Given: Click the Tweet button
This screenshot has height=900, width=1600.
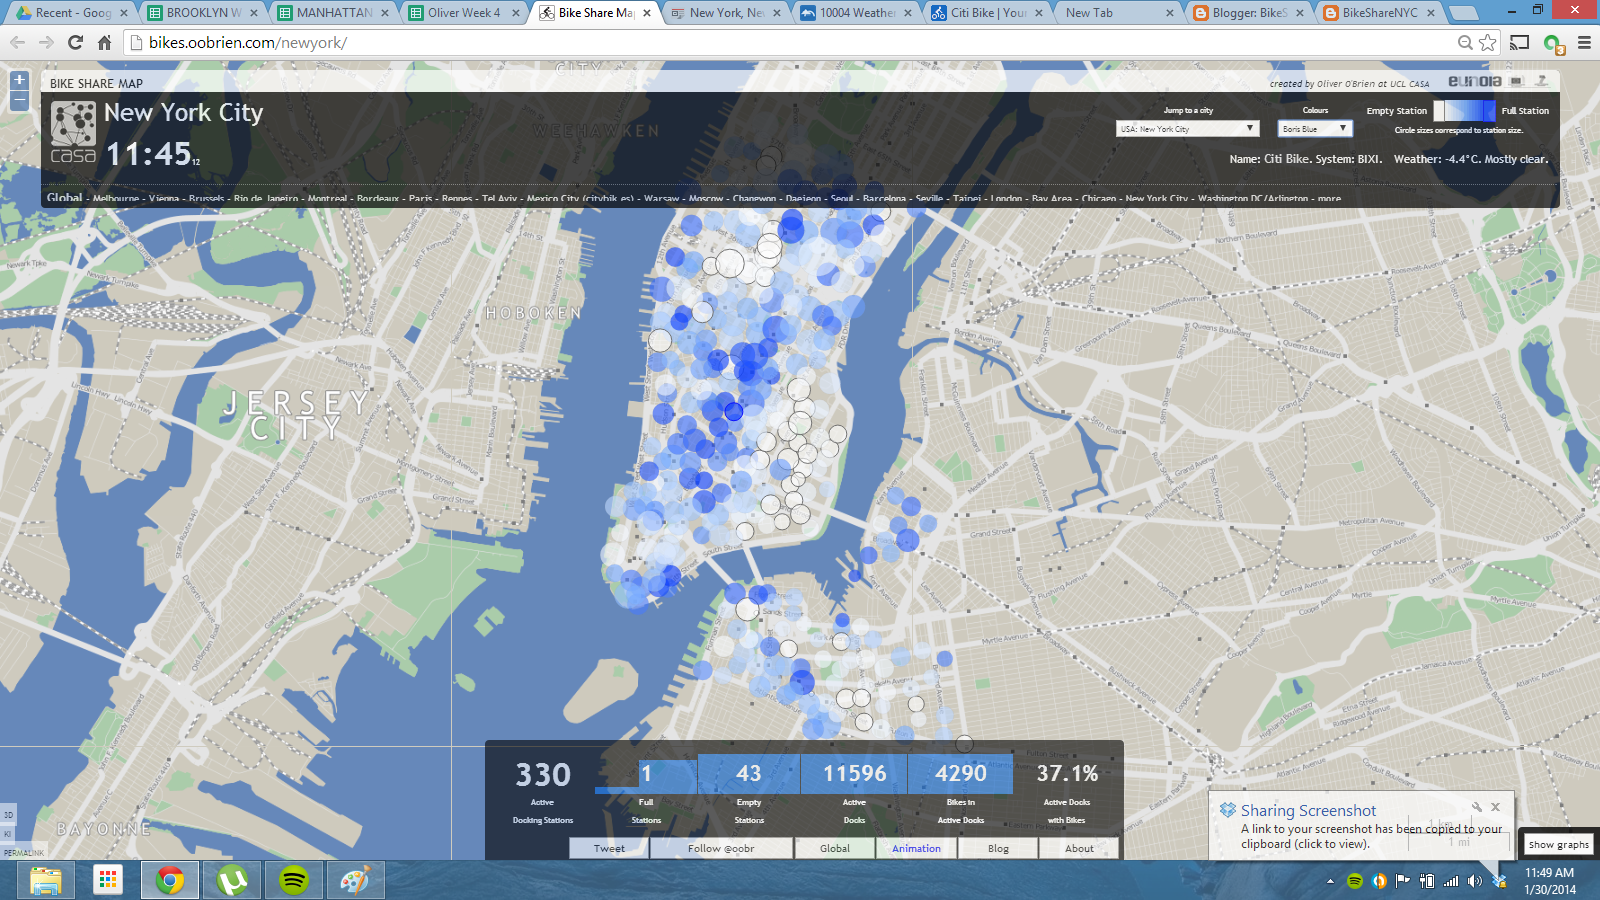Looking at the screenshot, I should tap(609, 848).
